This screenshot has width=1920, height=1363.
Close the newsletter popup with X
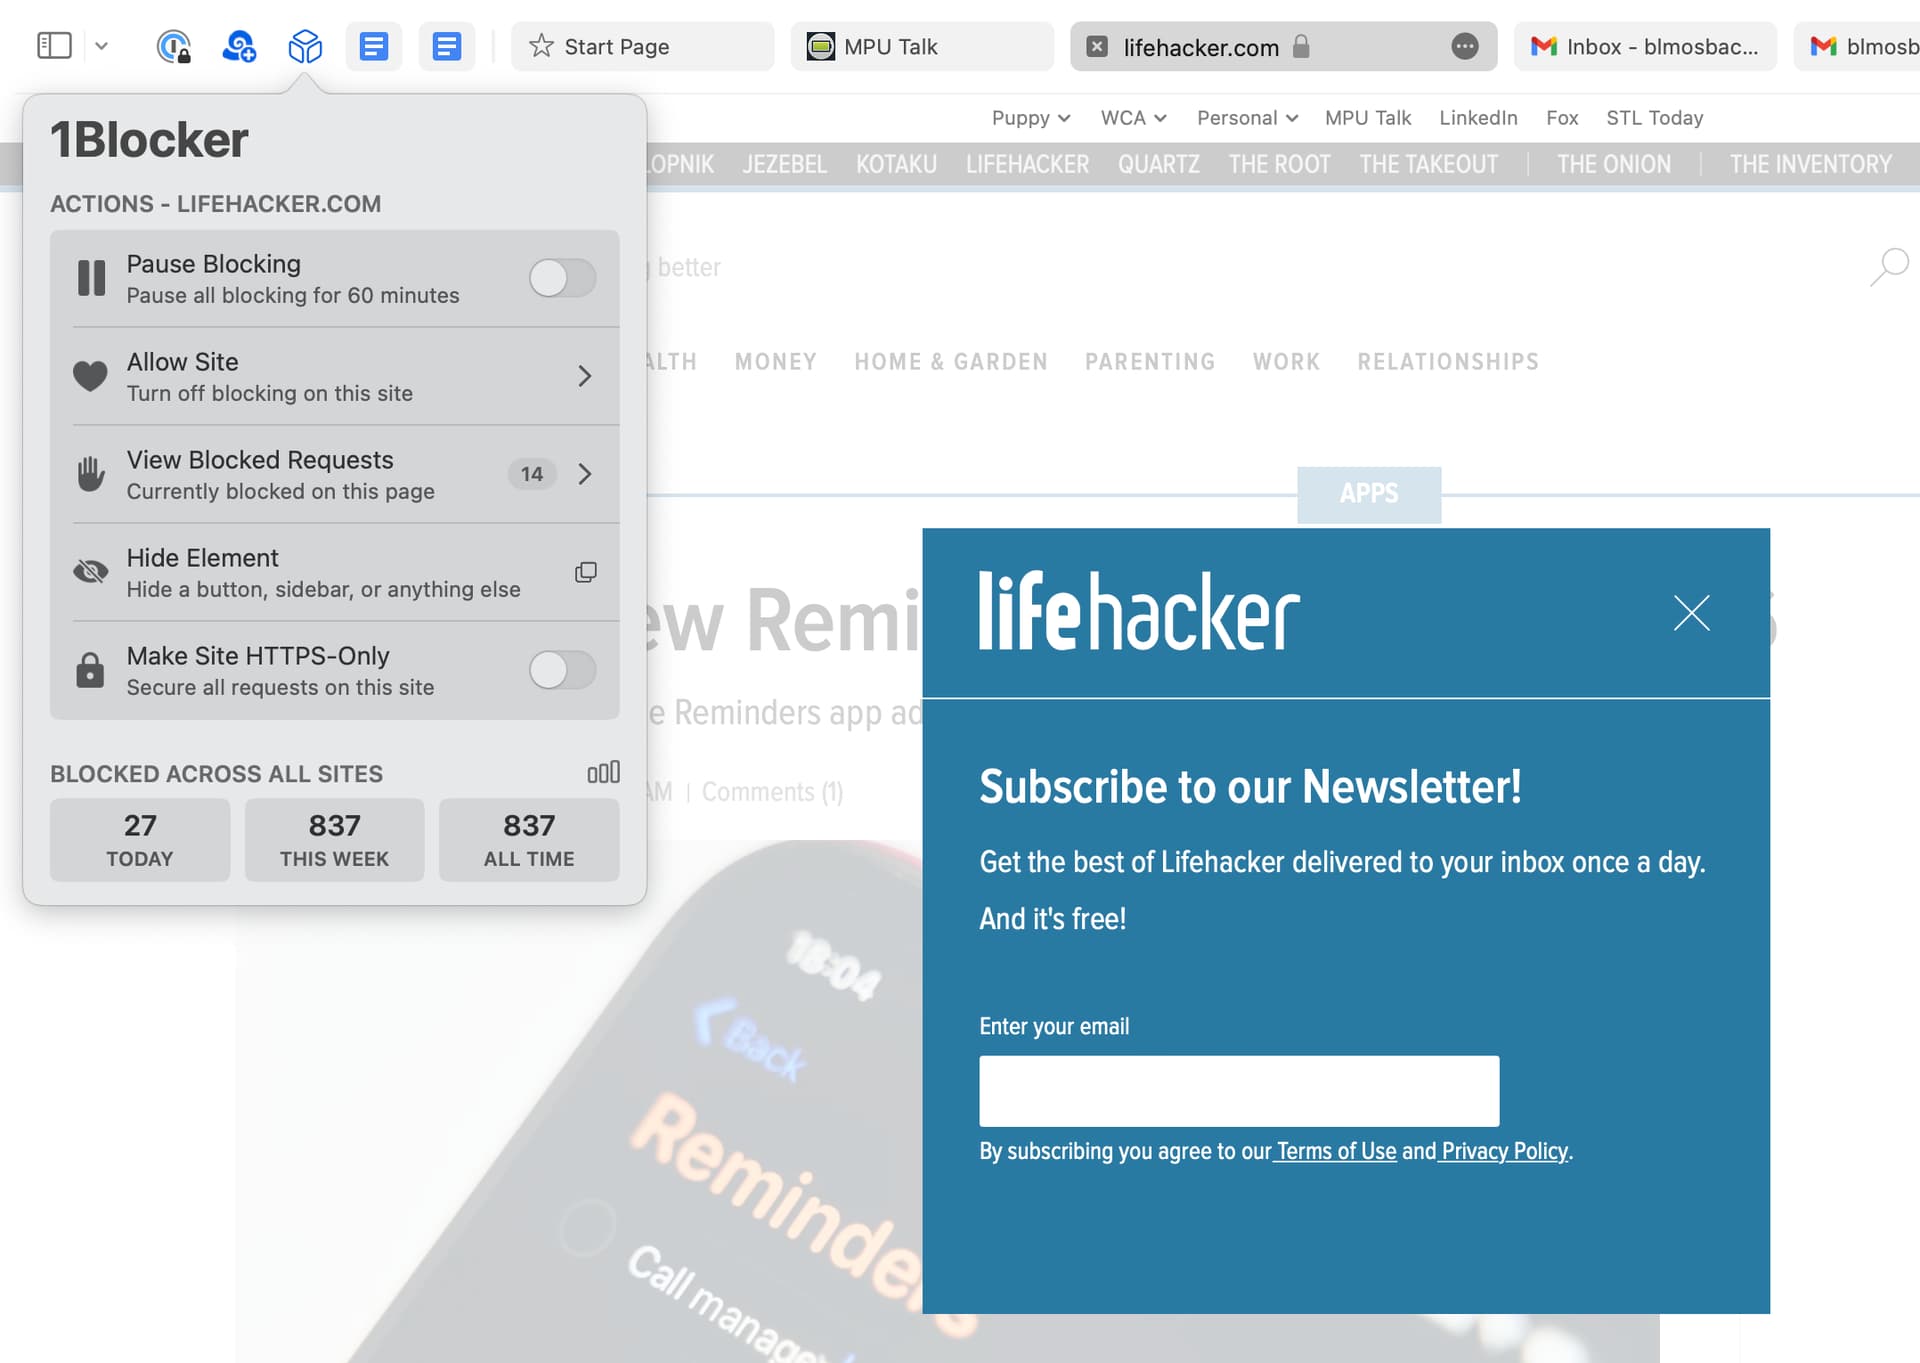(1692, 612)
